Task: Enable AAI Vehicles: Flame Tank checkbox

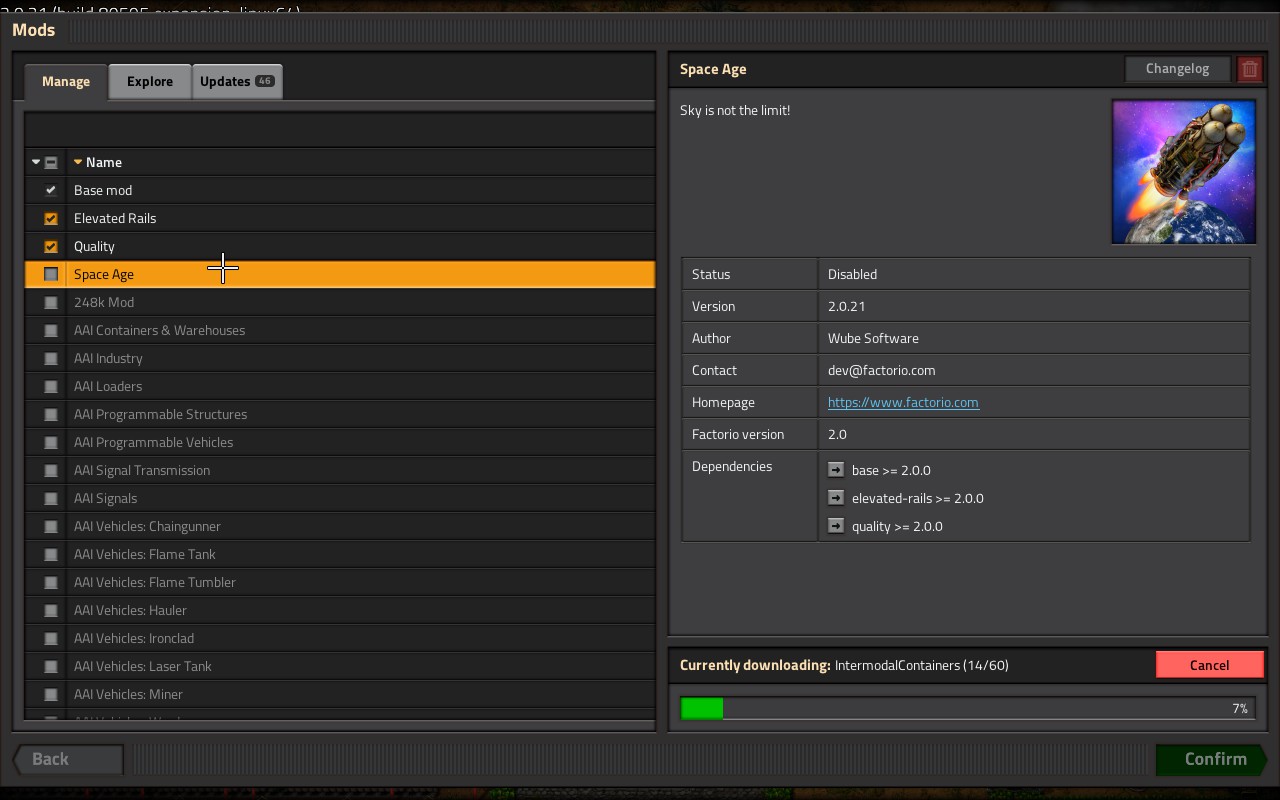Action: [51, 554]
